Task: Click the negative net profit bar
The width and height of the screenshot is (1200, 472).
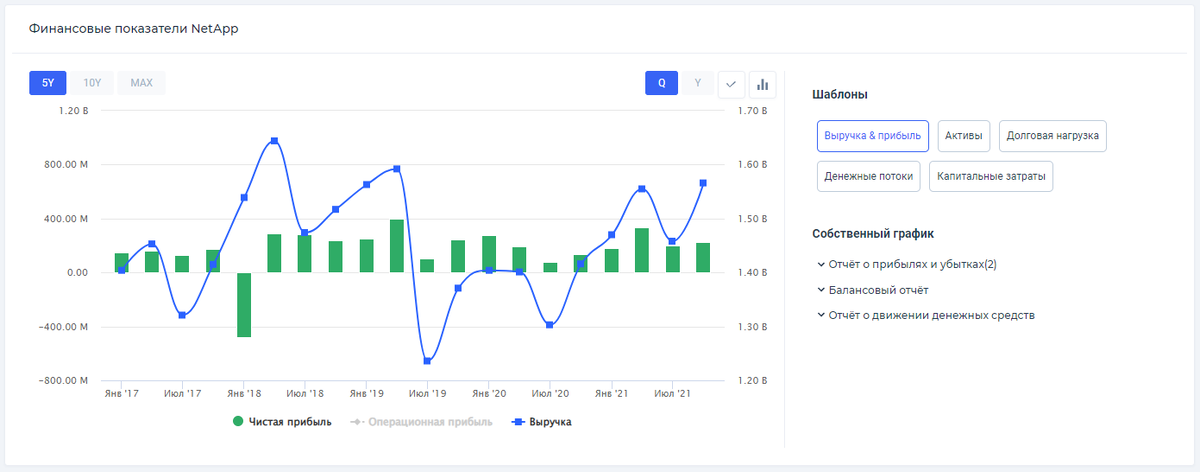Action: 243,304
